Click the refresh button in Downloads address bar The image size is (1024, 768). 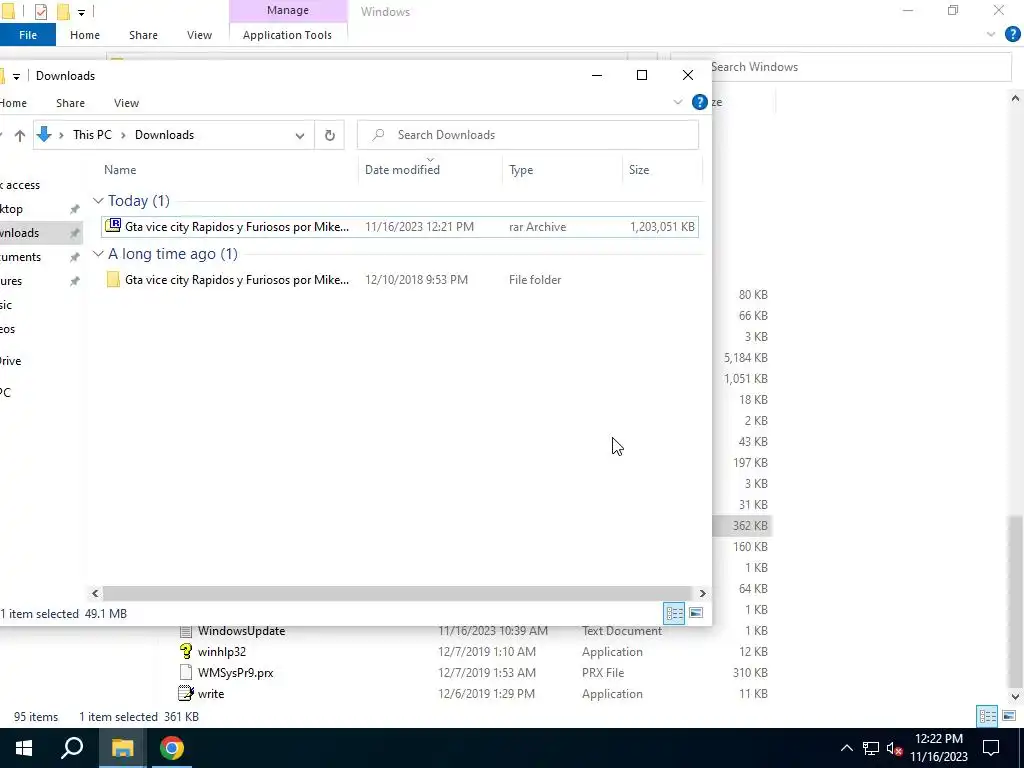330,135
